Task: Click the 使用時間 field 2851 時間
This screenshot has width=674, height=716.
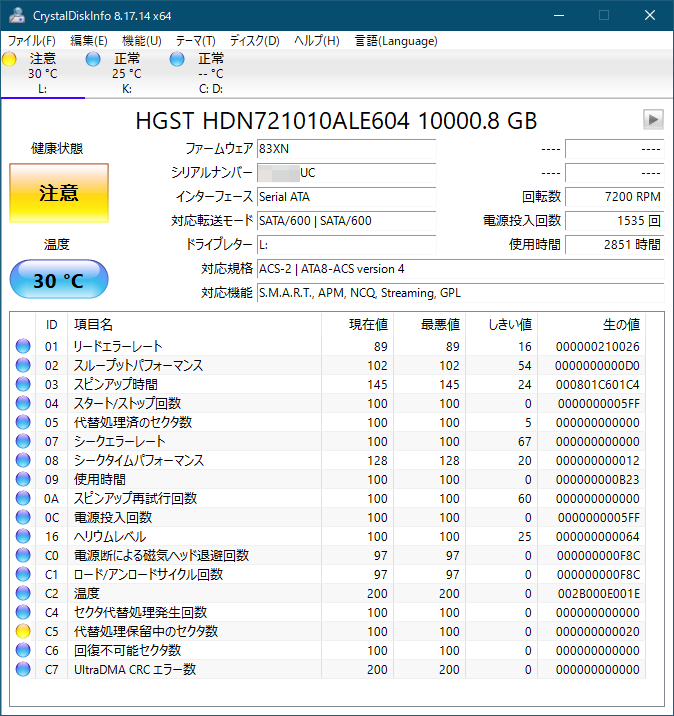Action: (x=615, y=245)
